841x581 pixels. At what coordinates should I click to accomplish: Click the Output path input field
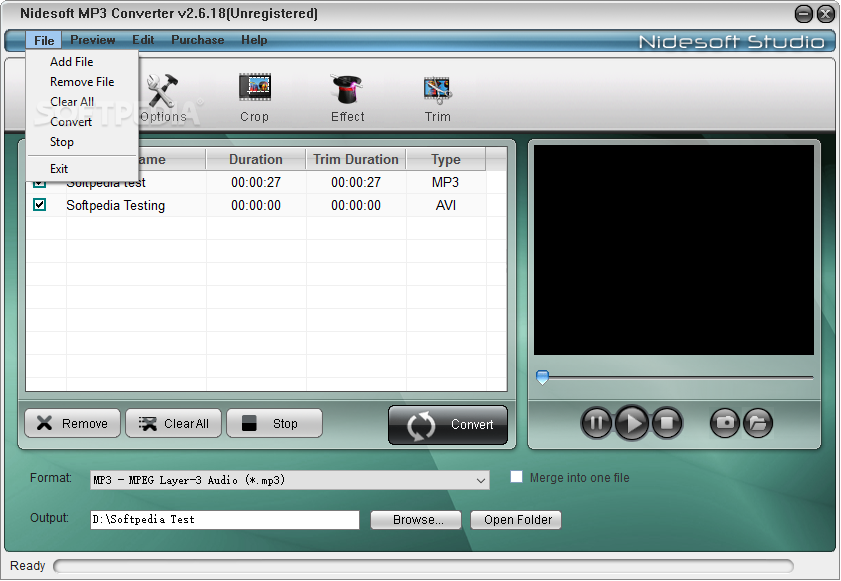(225, 519)
